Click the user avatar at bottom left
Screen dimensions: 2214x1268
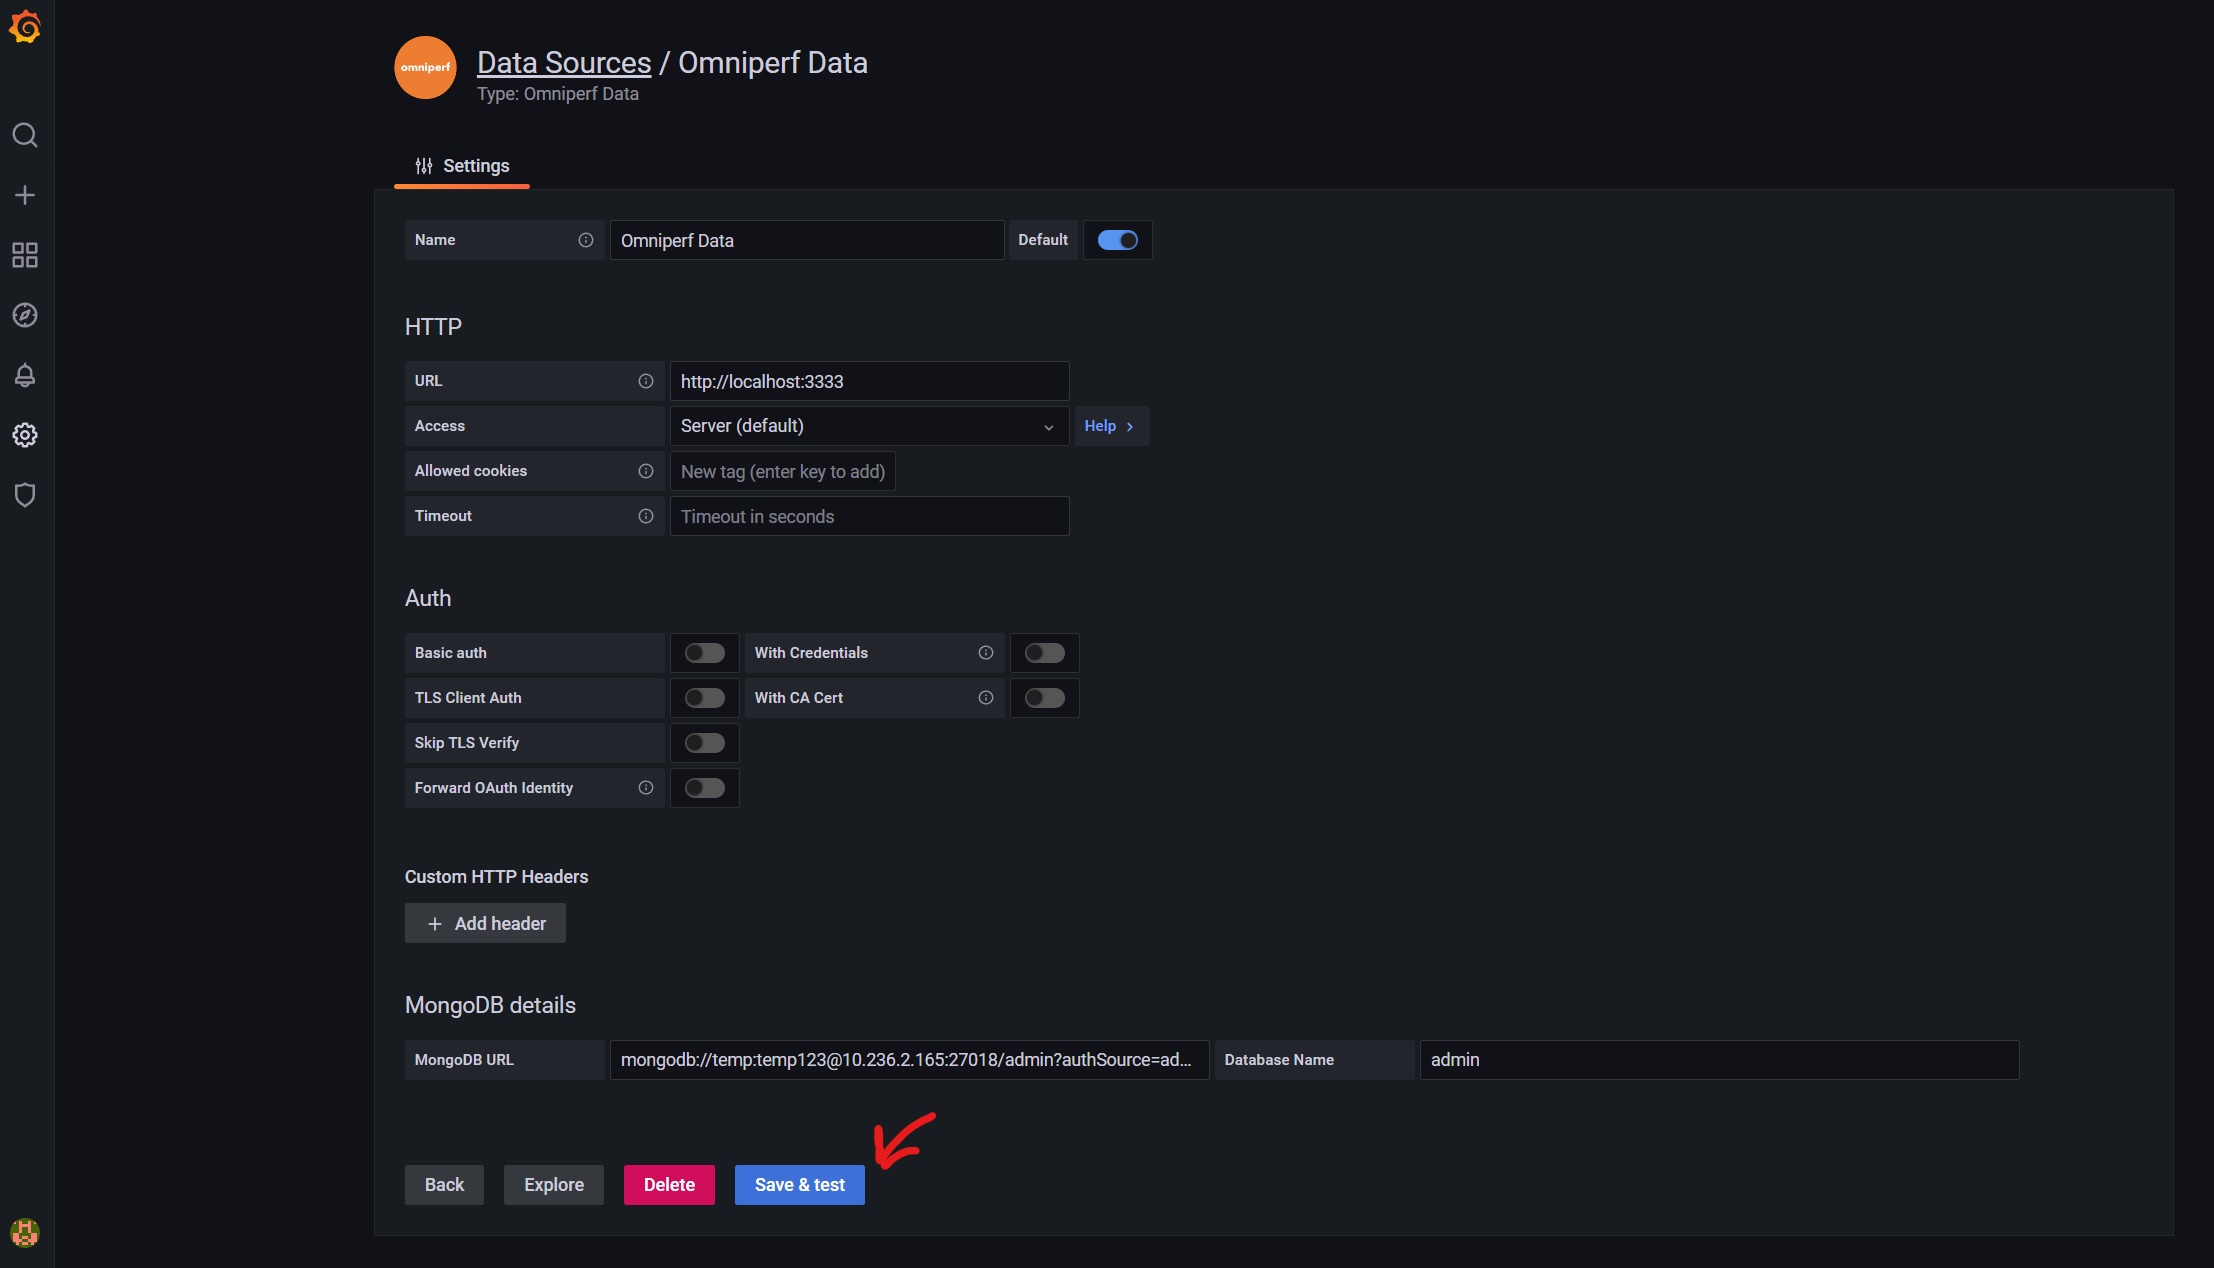[x=25, y=1232]
